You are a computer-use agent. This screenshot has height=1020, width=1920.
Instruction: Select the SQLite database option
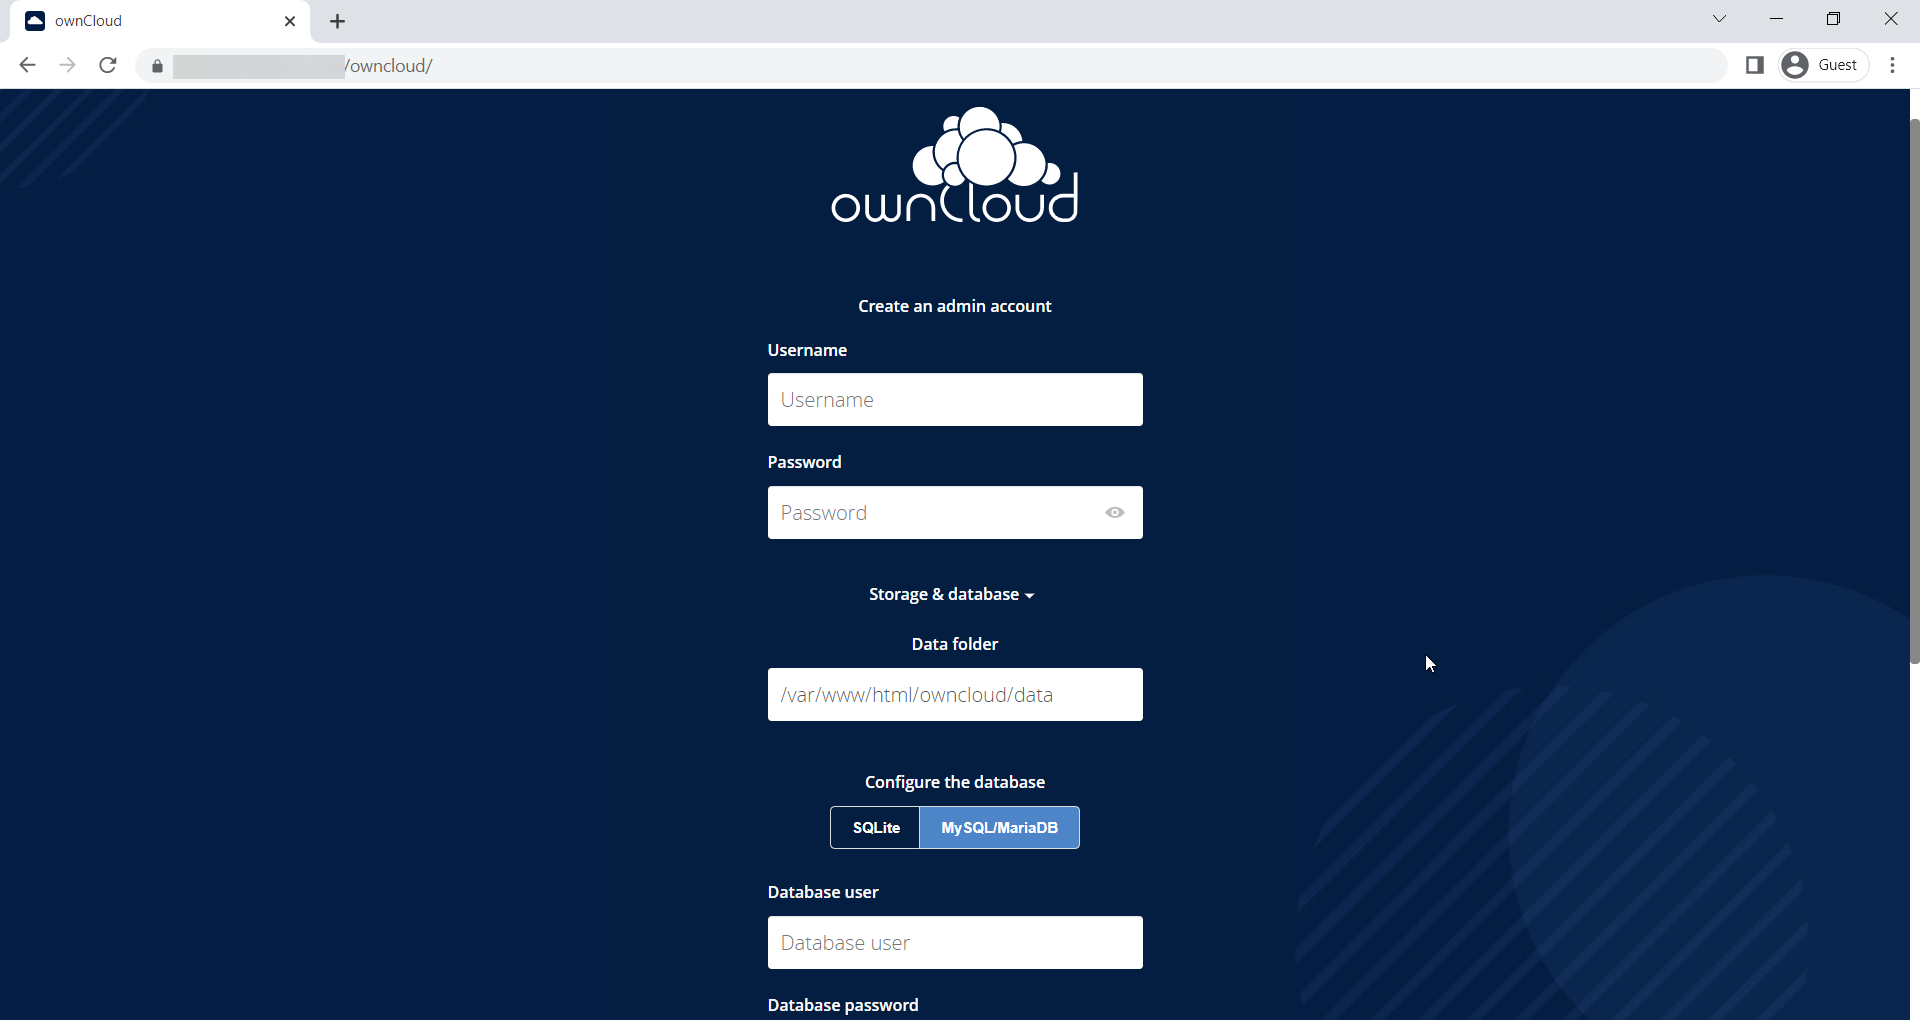coord(875,827)
